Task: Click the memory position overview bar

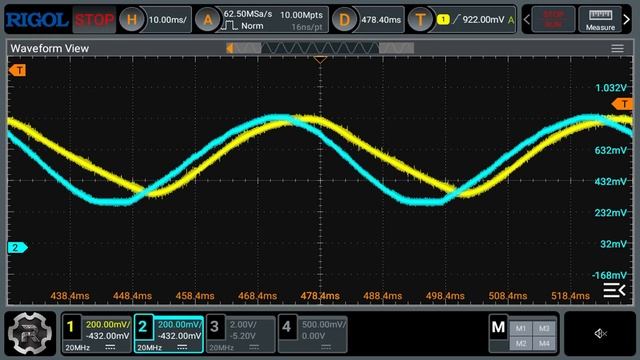Action: coord(320,48)
